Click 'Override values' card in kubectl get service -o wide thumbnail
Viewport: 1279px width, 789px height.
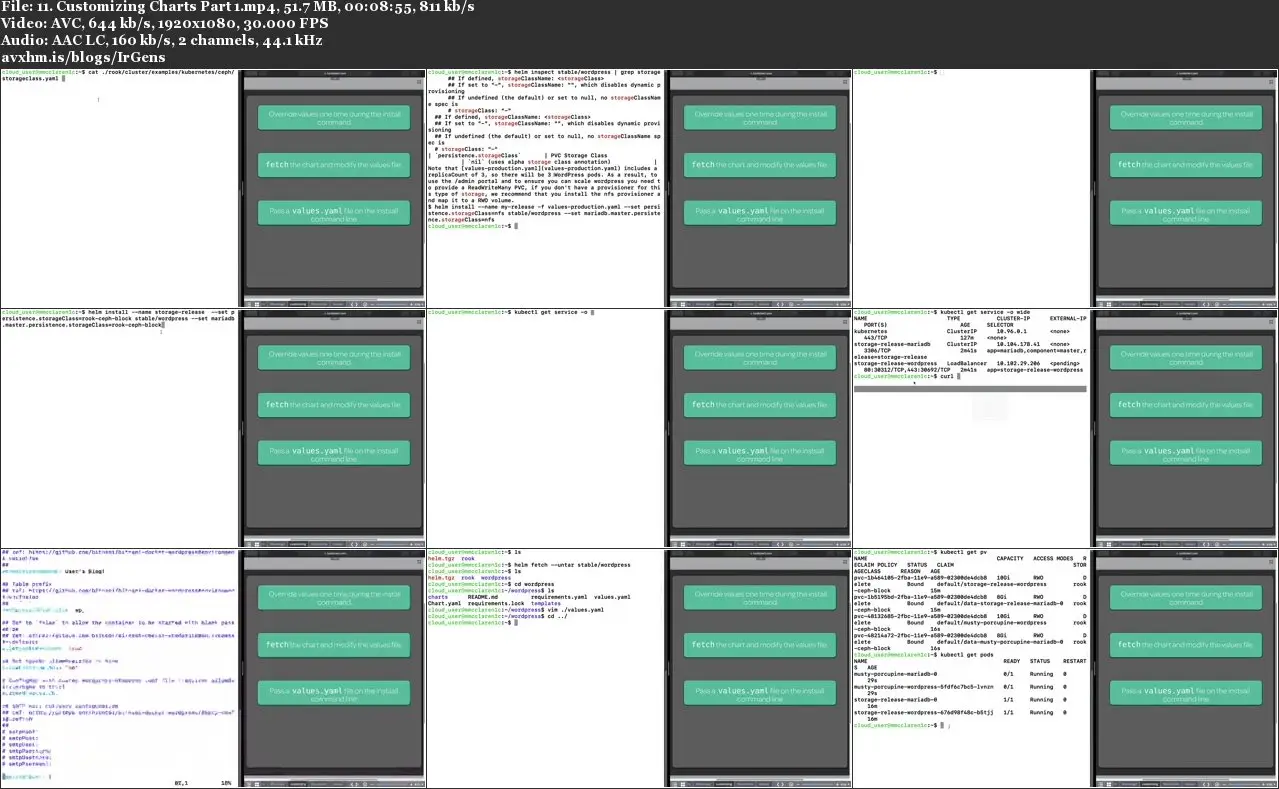[x=1186, y=357]
